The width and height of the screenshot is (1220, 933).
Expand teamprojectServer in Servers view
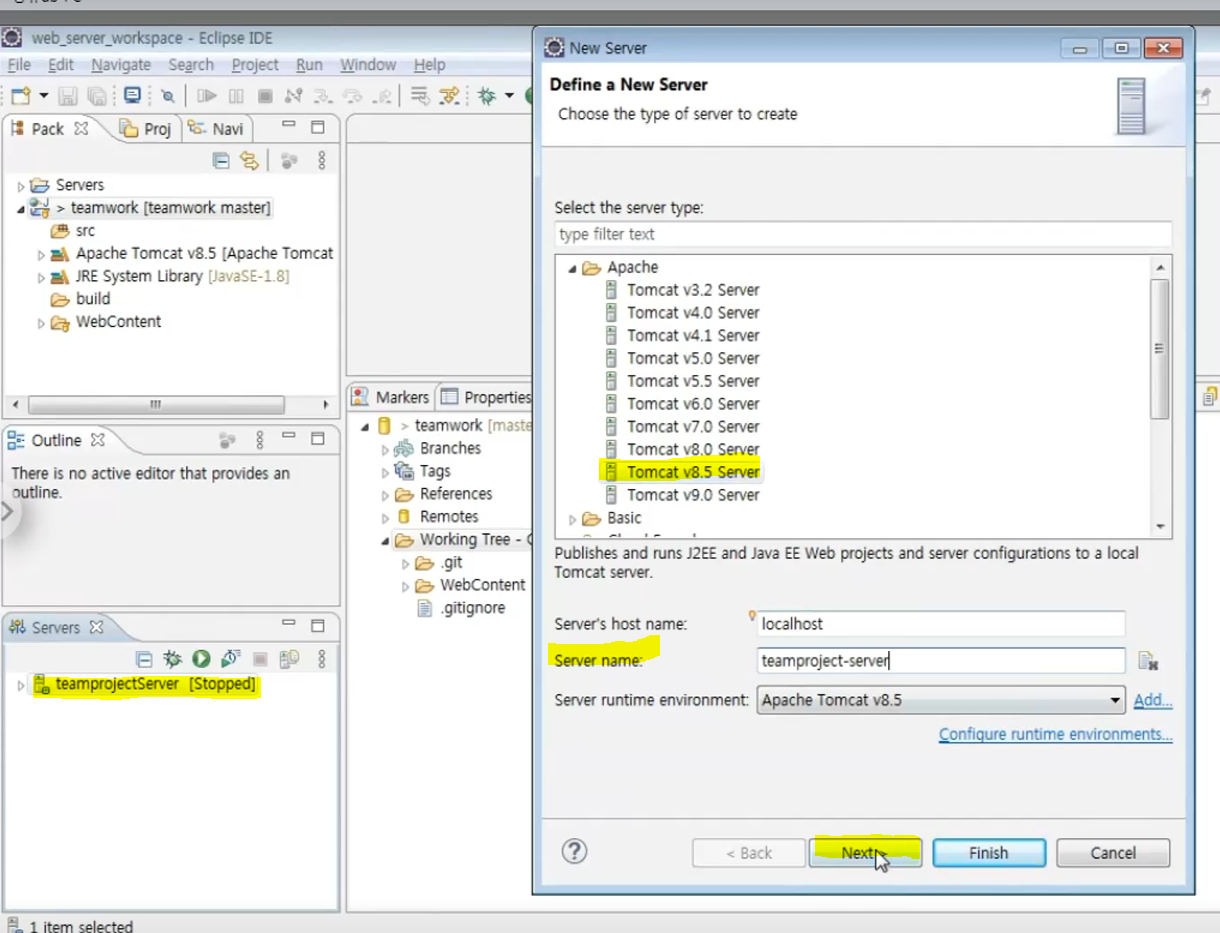tap(21, 685)
